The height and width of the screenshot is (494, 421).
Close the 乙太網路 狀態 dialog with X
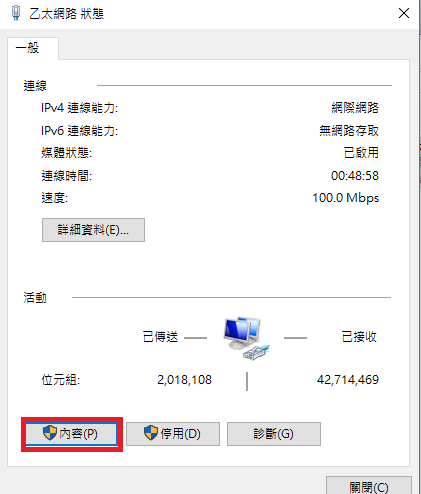pos(404,13)
